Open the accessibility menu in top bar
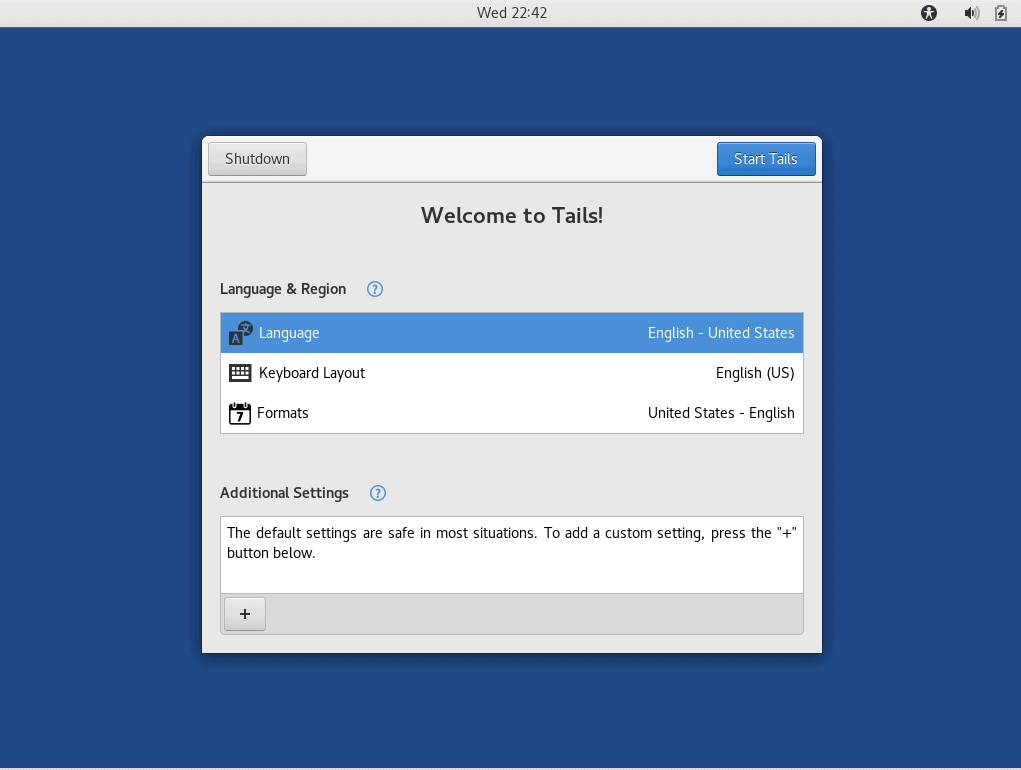 929,13
